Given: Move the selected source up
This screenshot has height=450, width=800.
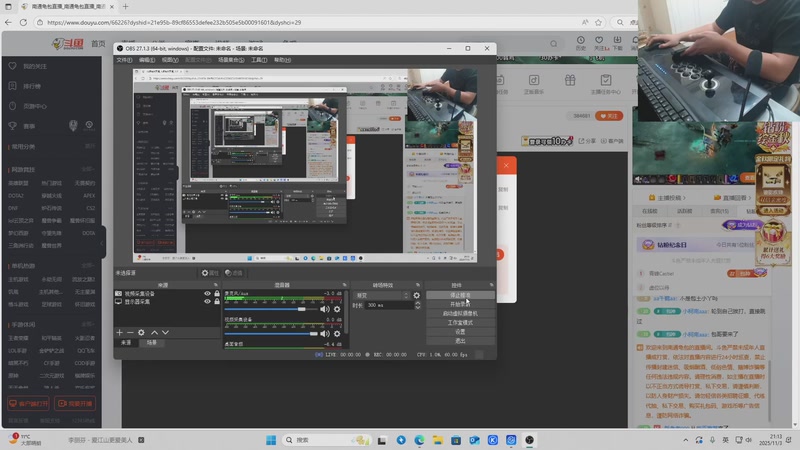Looking at the screenshot, I should click(x=155, y=333).
